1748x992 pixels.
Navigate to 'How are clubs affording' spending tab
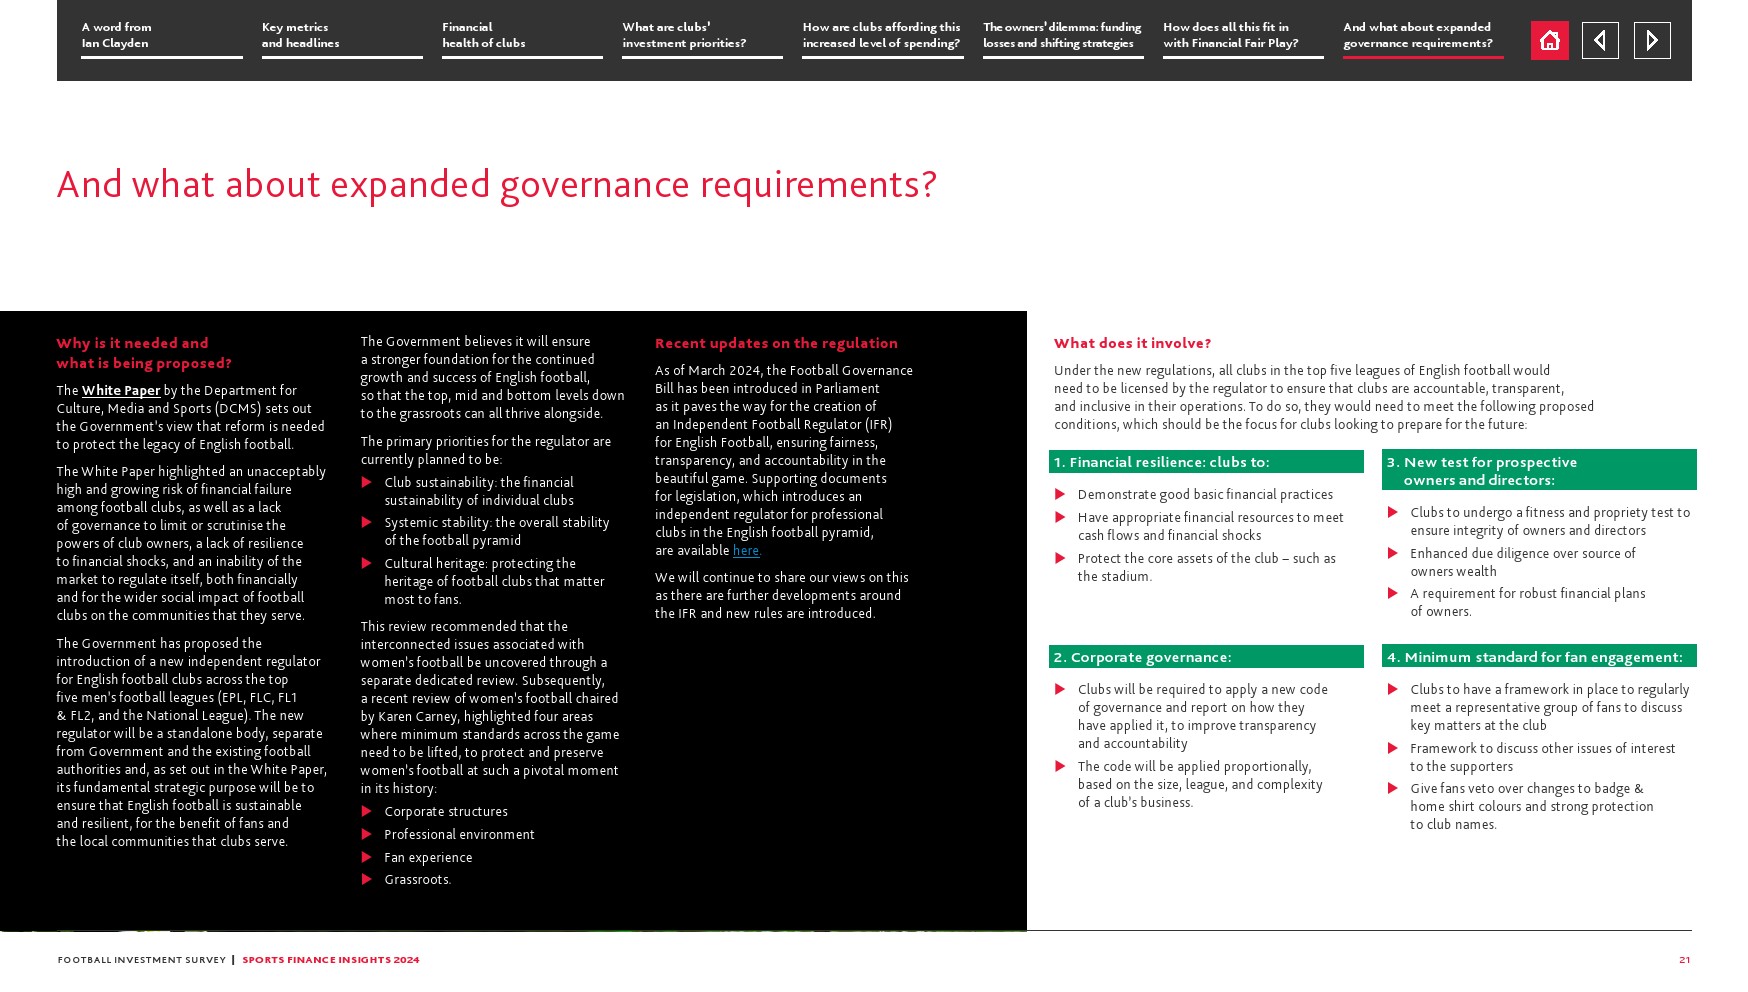tap(882, 36)
